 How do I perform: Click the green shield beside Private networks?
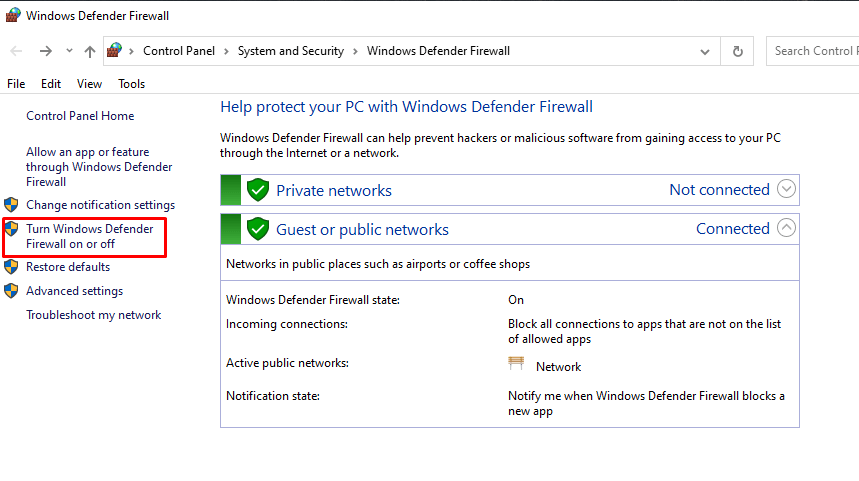pos(258,190)
